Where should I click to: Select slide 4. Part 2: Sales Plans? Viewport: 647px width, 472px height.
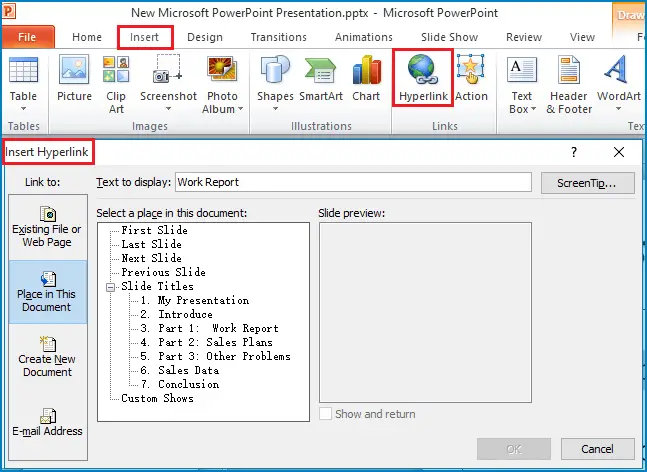click(x=206, y=342)
